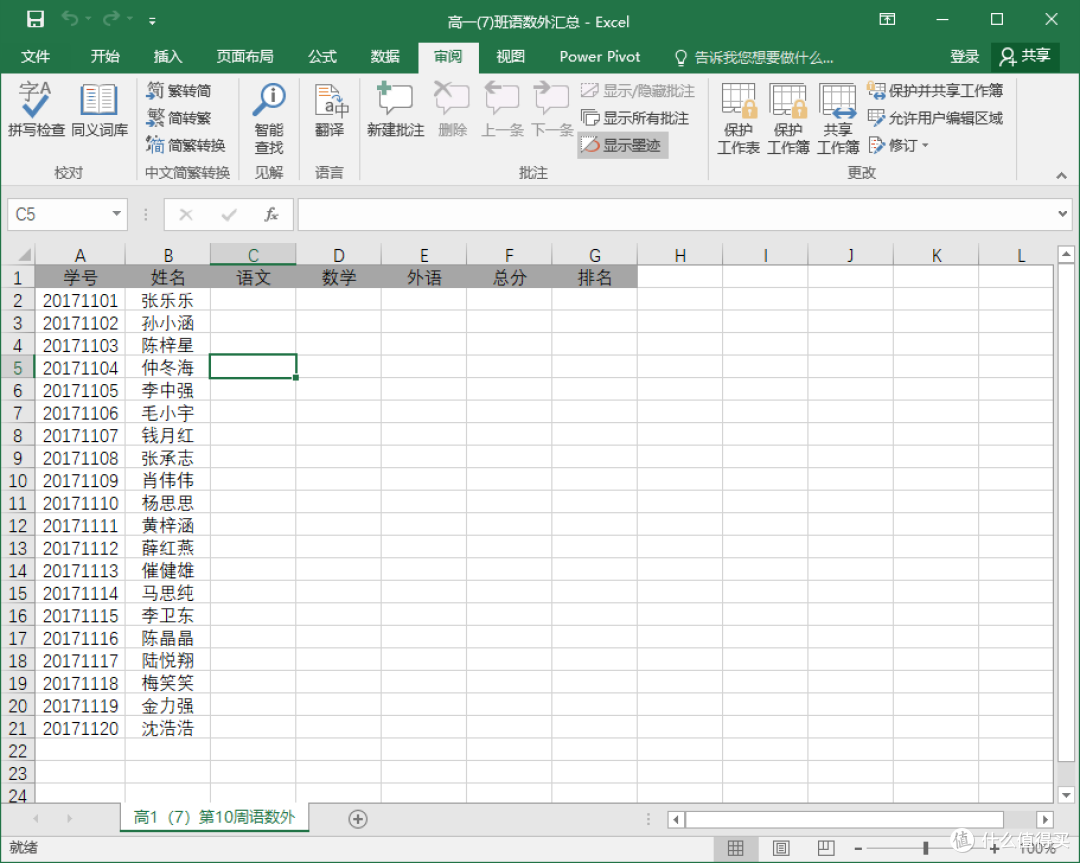Screen dimensions: 1080x863
Task: Switch to the 视图 tab
Action: tap(510, 56)
